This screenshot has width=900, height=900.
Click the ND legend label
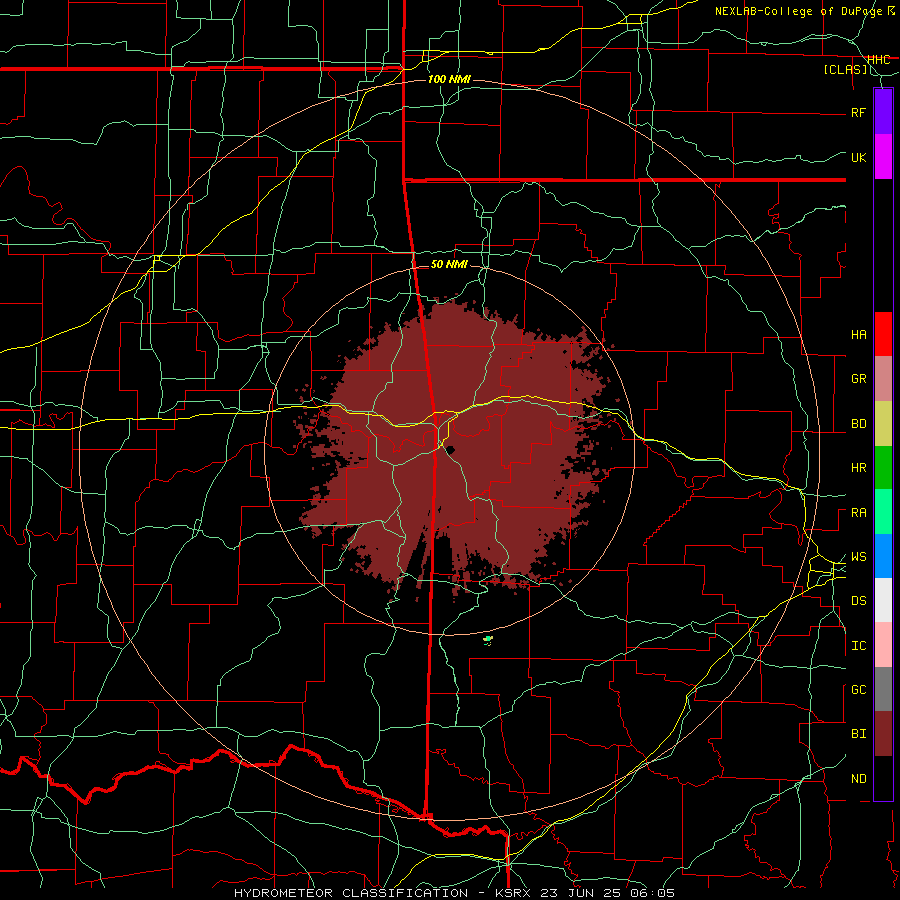click(x=859, y=779)
